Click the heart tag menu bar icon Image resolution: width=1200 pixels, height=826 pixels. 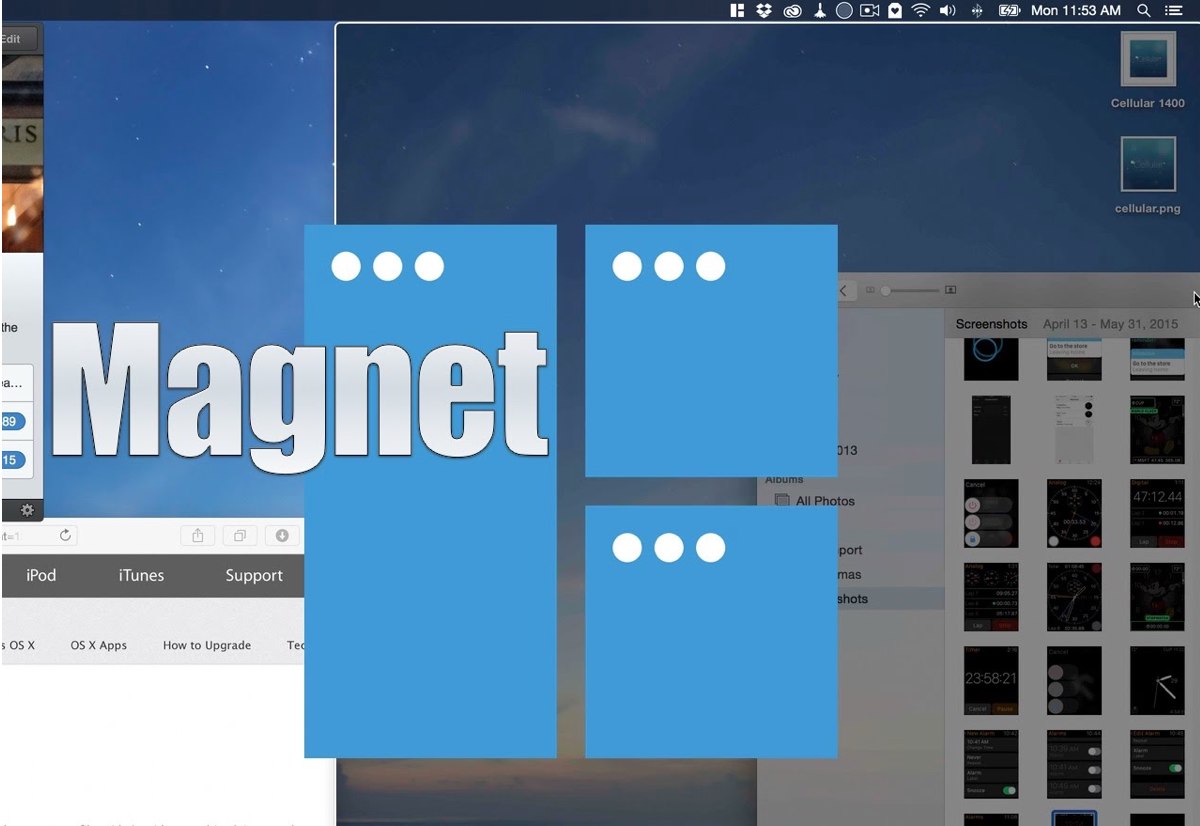point(895,11)
